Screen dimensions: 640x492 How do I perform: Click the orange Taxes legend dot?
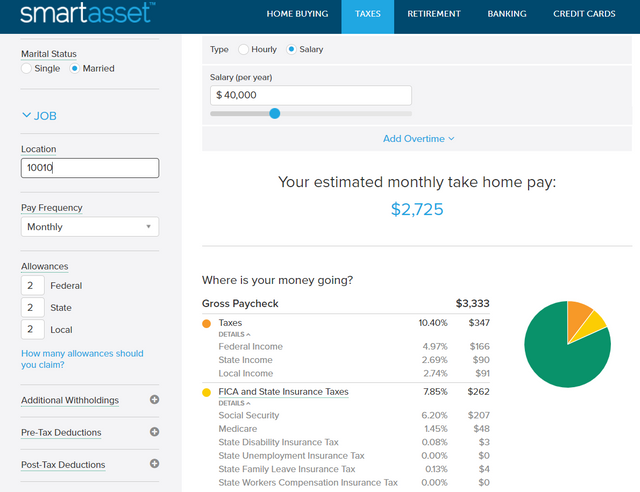click(207, 324)
